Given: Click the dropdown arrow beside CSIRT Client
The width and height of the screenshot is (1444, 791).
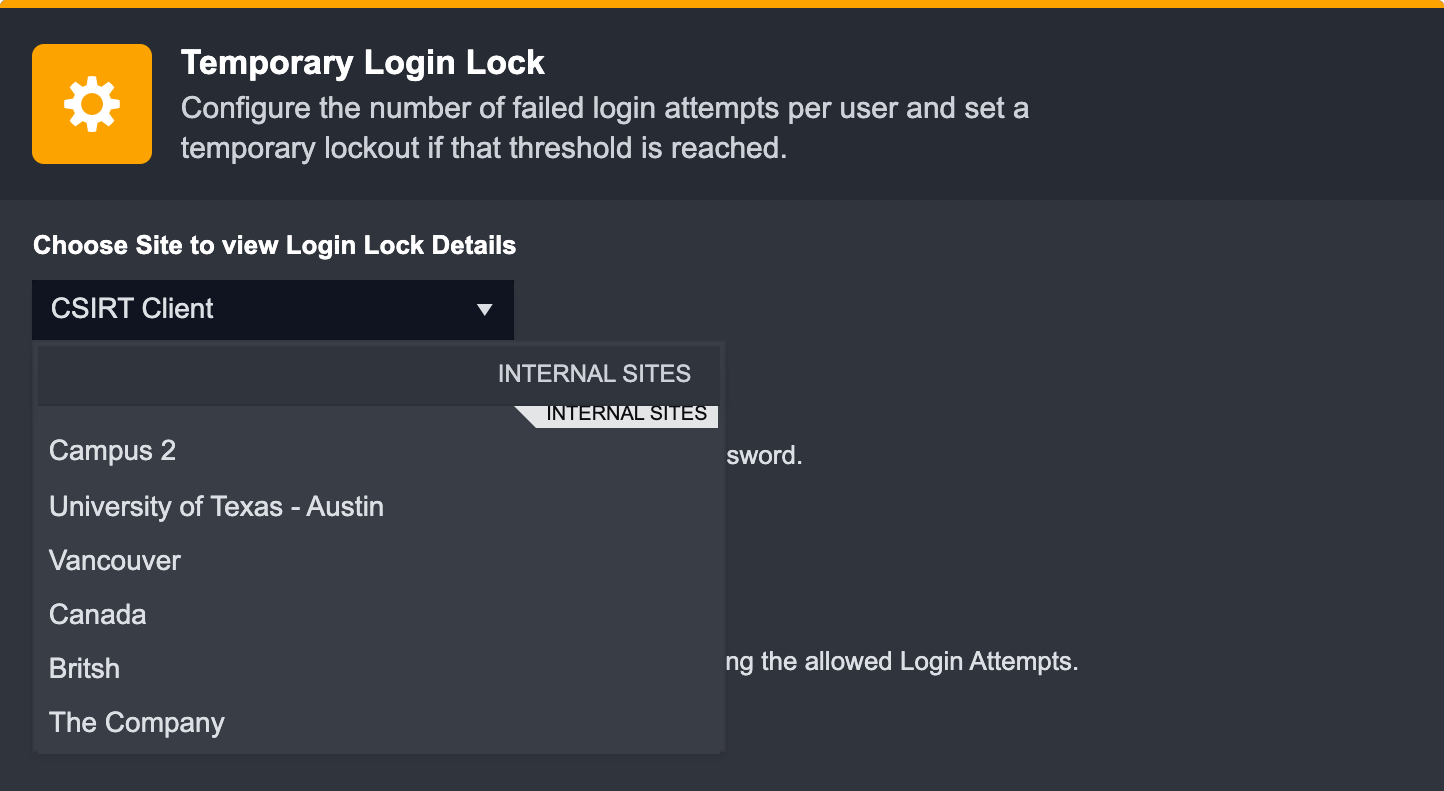Looking at the screenshot, I should pos(485,310).
